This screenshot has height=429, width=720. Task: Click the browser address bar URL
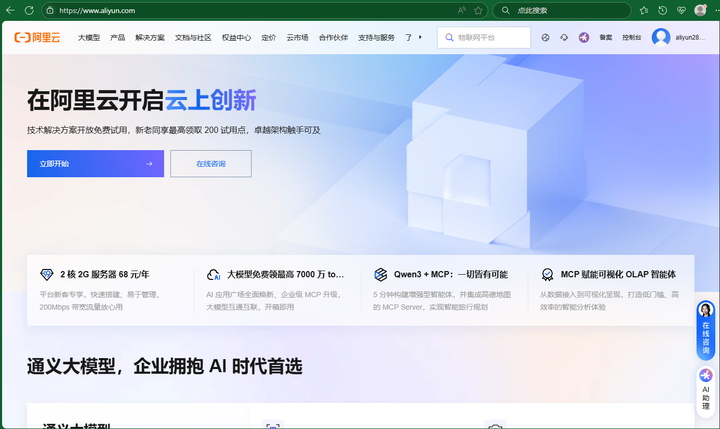(97, 10)
